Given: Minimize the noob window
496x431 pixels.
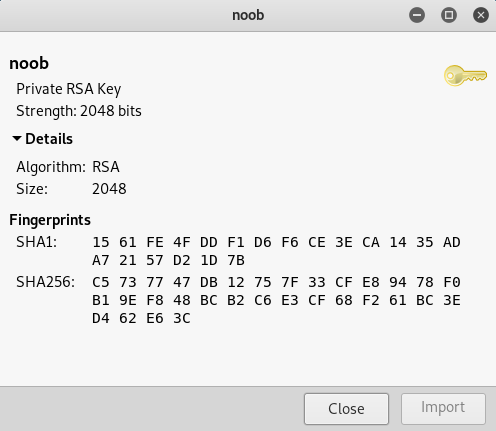Looking at the screenshot, I should [x=417, y=15].
